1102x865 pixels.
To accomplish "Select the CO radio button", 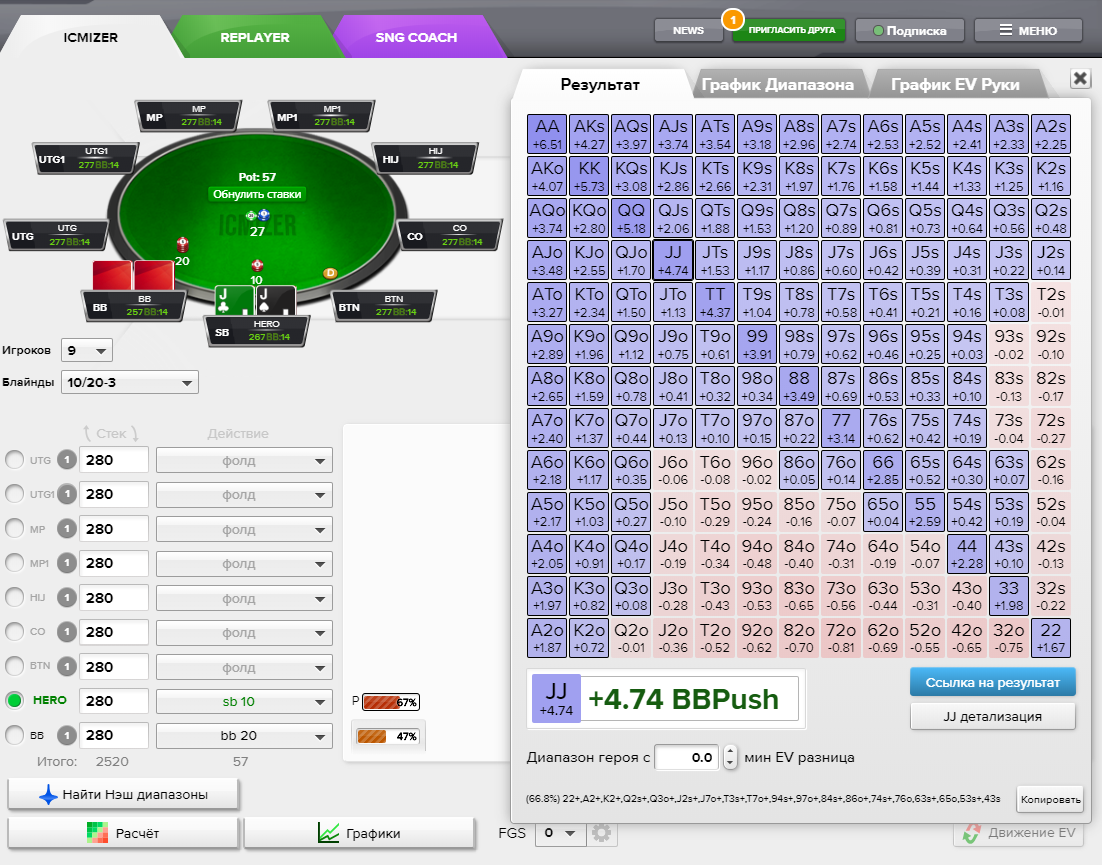I will (x=14, y=632).
